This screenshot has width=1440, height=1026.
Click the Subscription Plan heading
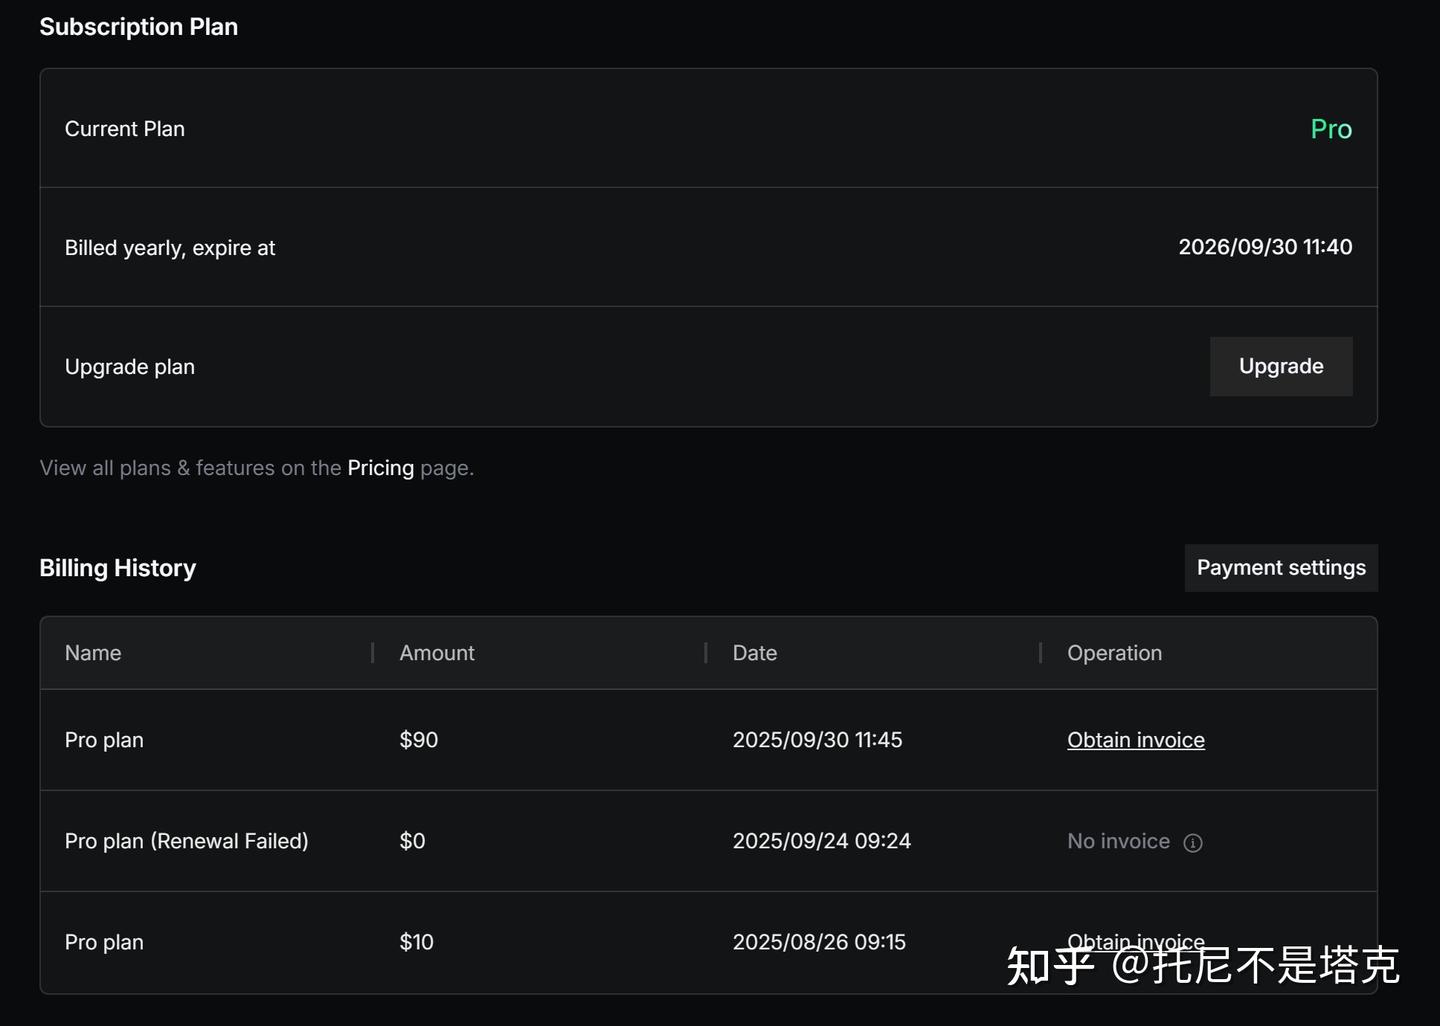pos(138,27)
